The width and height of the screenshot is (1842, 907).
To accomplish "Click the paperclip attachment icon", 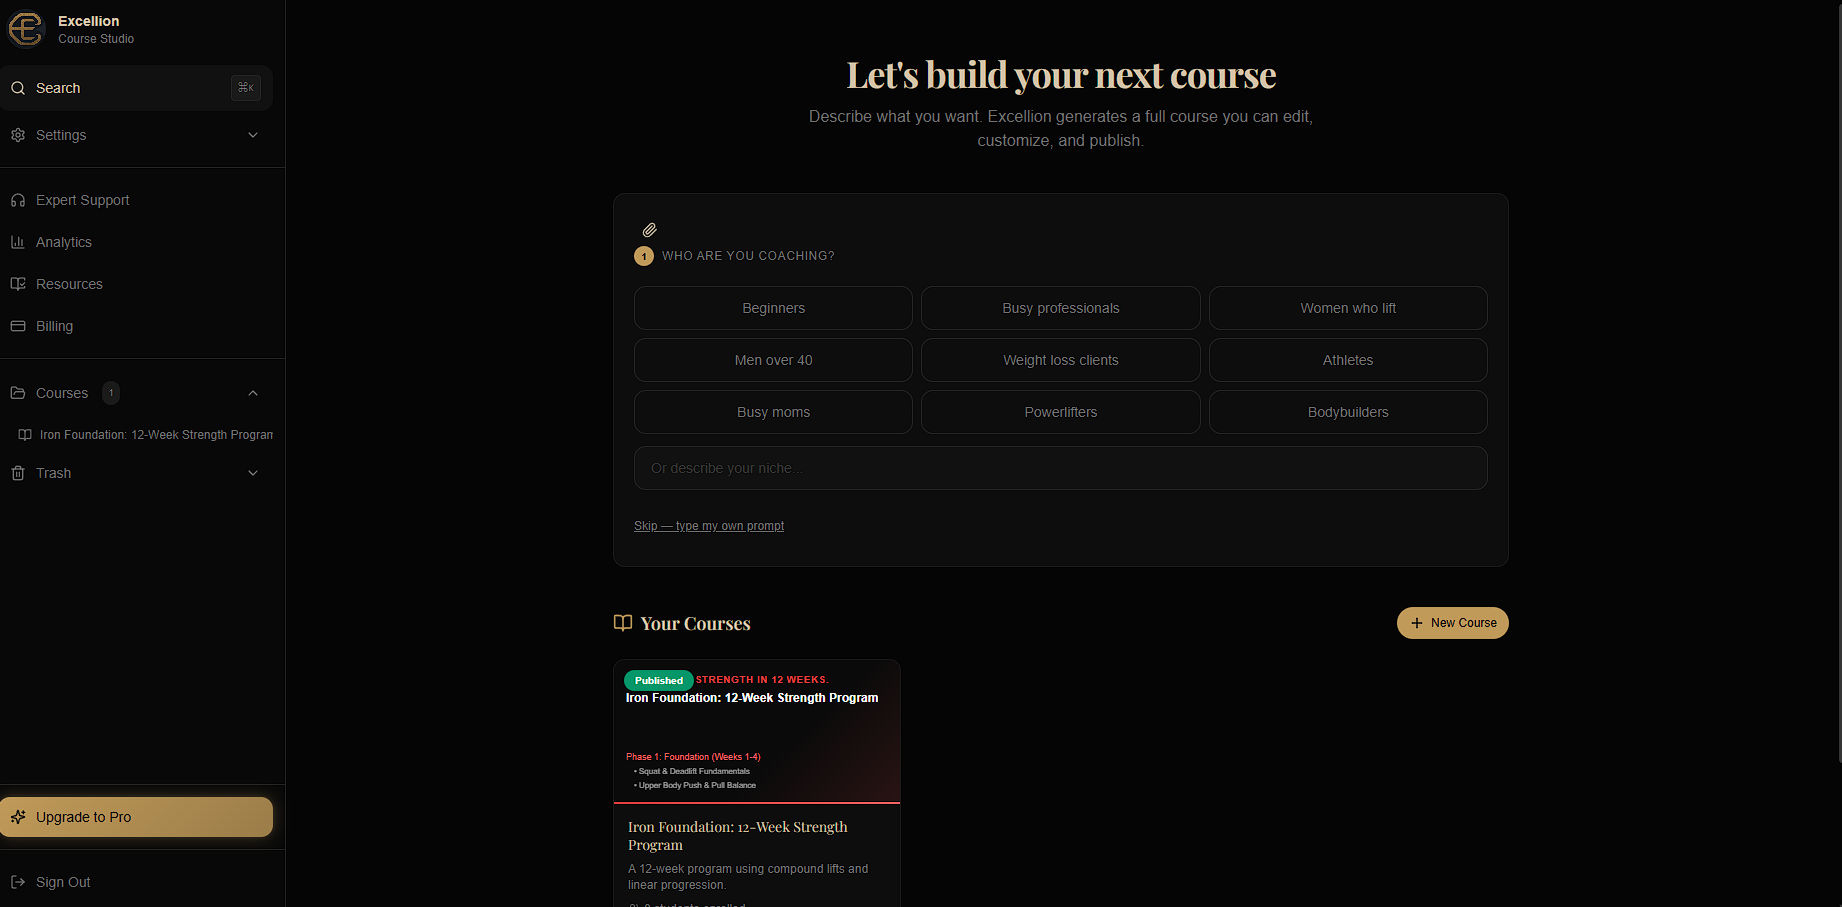I will 650,230.
